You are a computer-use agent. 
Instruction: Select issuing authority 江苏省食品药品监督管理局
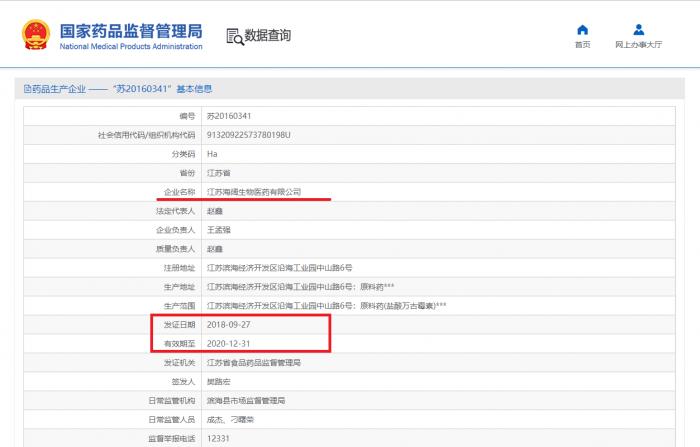coord(253,363)
